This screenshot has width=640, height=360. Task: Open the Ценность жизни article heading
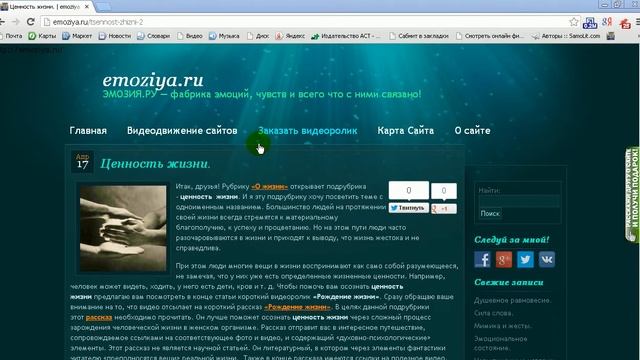point(156,164)
